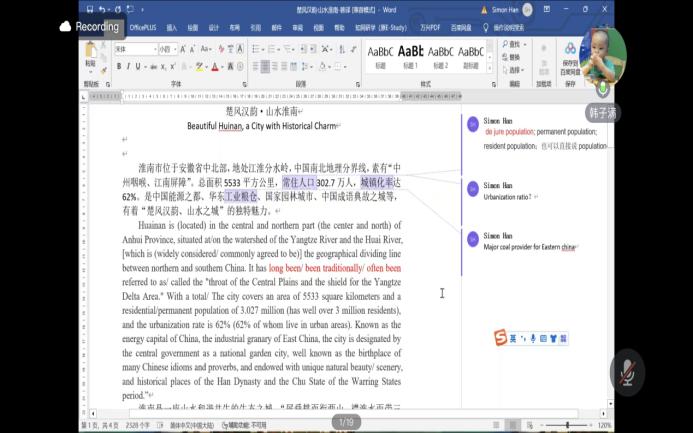Click the Replace (替换) tool
The width and height of the screenshot is (693, 433).
coord(515,57)
